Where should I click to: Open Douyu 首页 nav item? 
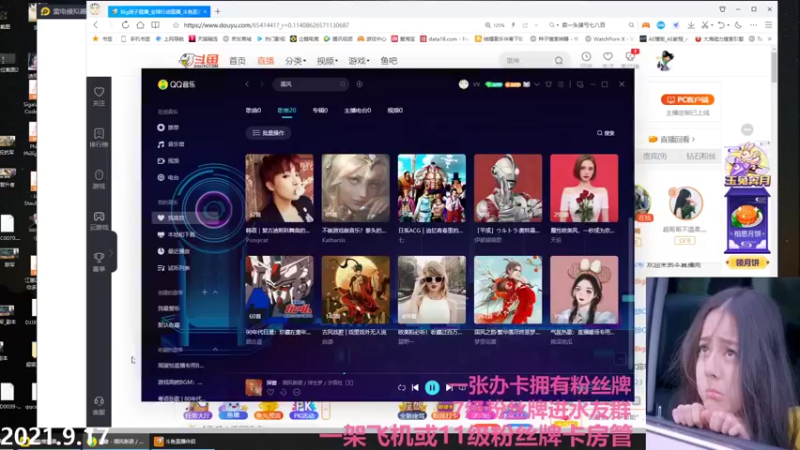237,61
